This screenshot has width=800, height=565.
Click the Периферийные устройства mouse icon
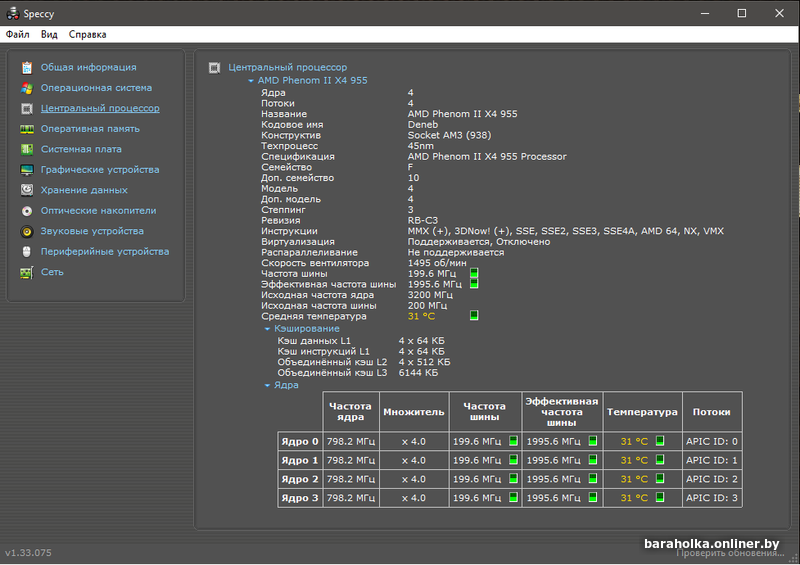point(27,252)
